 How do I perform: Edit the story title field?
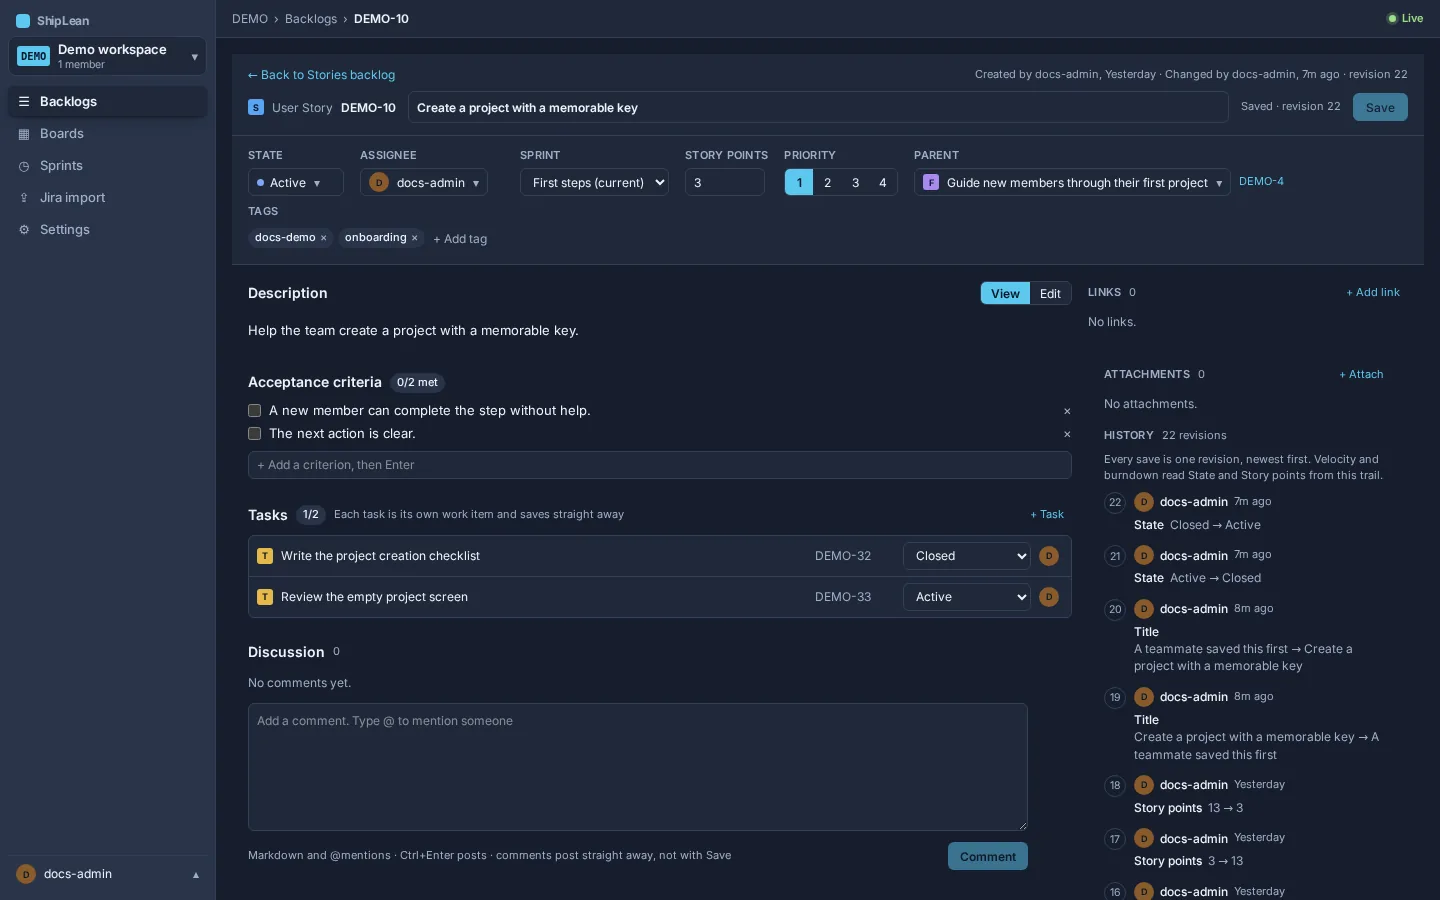(x=818, y=108)
